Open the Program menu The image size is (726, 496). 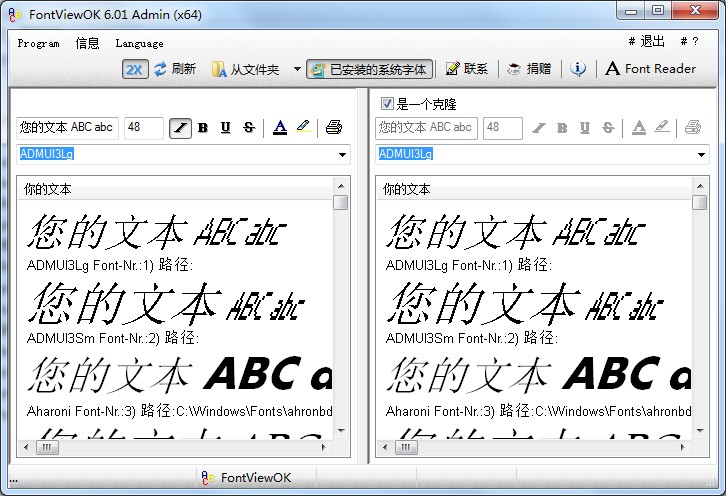pos(38,43)
